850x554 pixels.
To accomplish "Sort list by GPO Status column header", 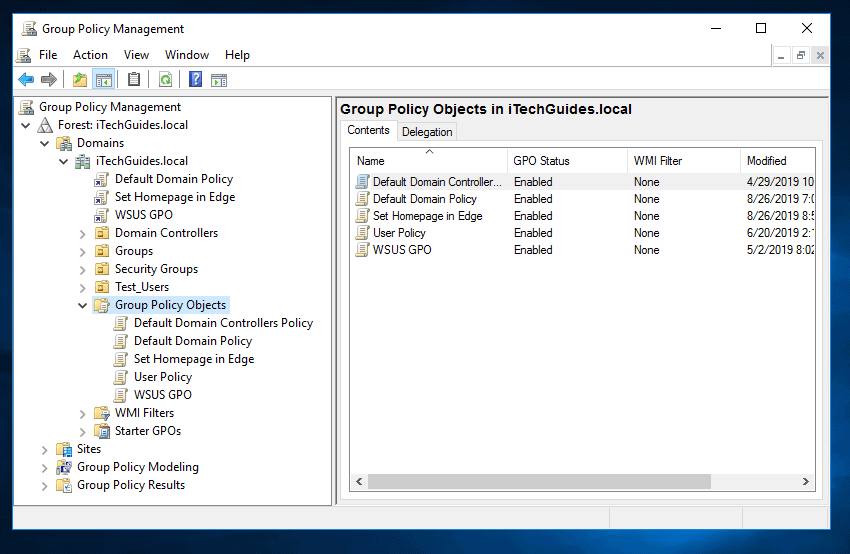I will click(541, 161).
